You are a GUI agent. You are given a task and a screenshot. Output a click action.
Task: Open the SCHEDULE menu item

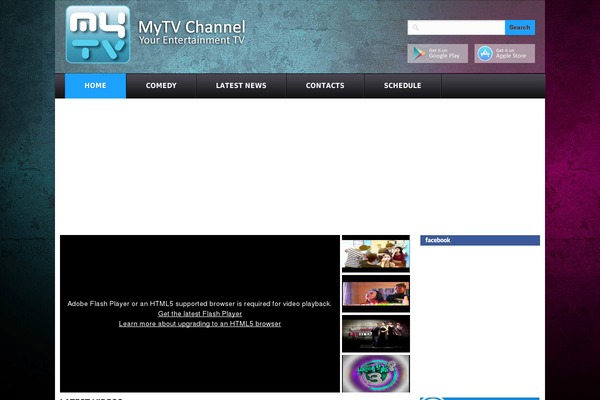click(x=403, y=86)
